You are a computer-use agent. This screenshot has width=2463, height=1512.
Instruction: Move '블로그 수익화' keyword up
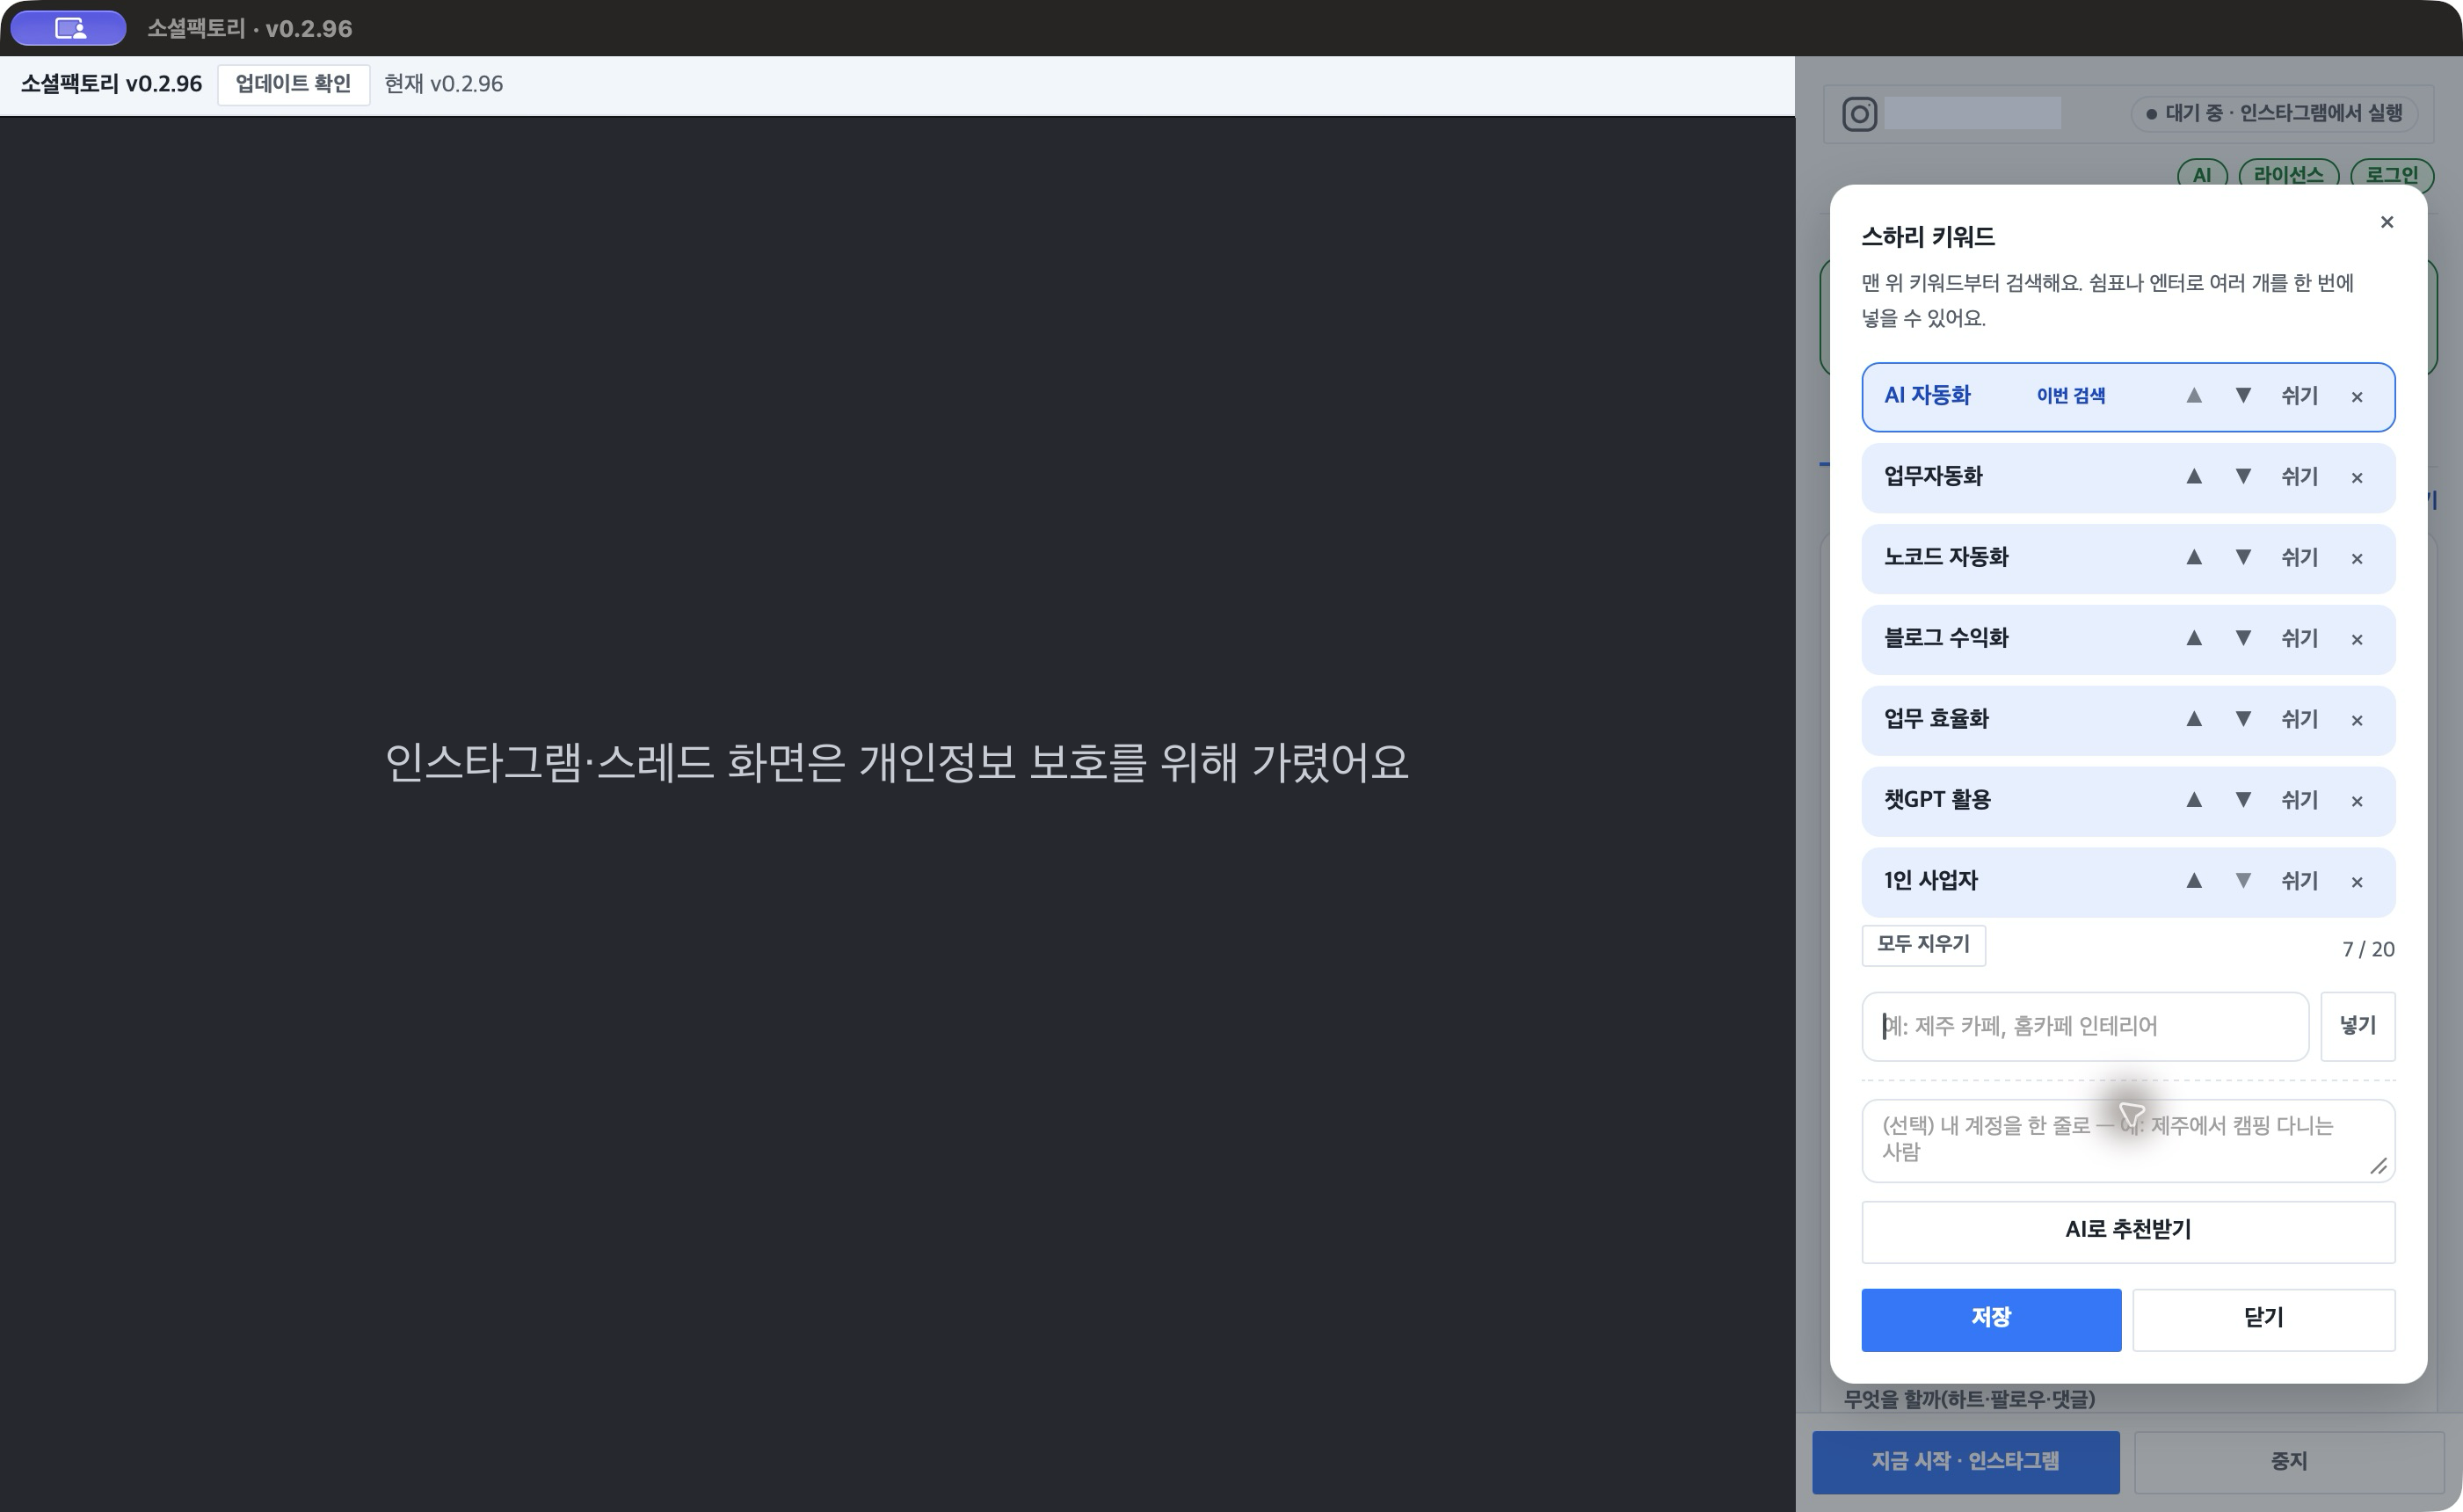coord(2194,639)
